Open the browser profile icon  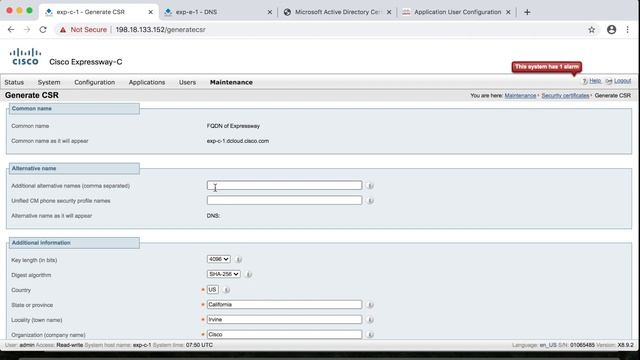(611, 29)
